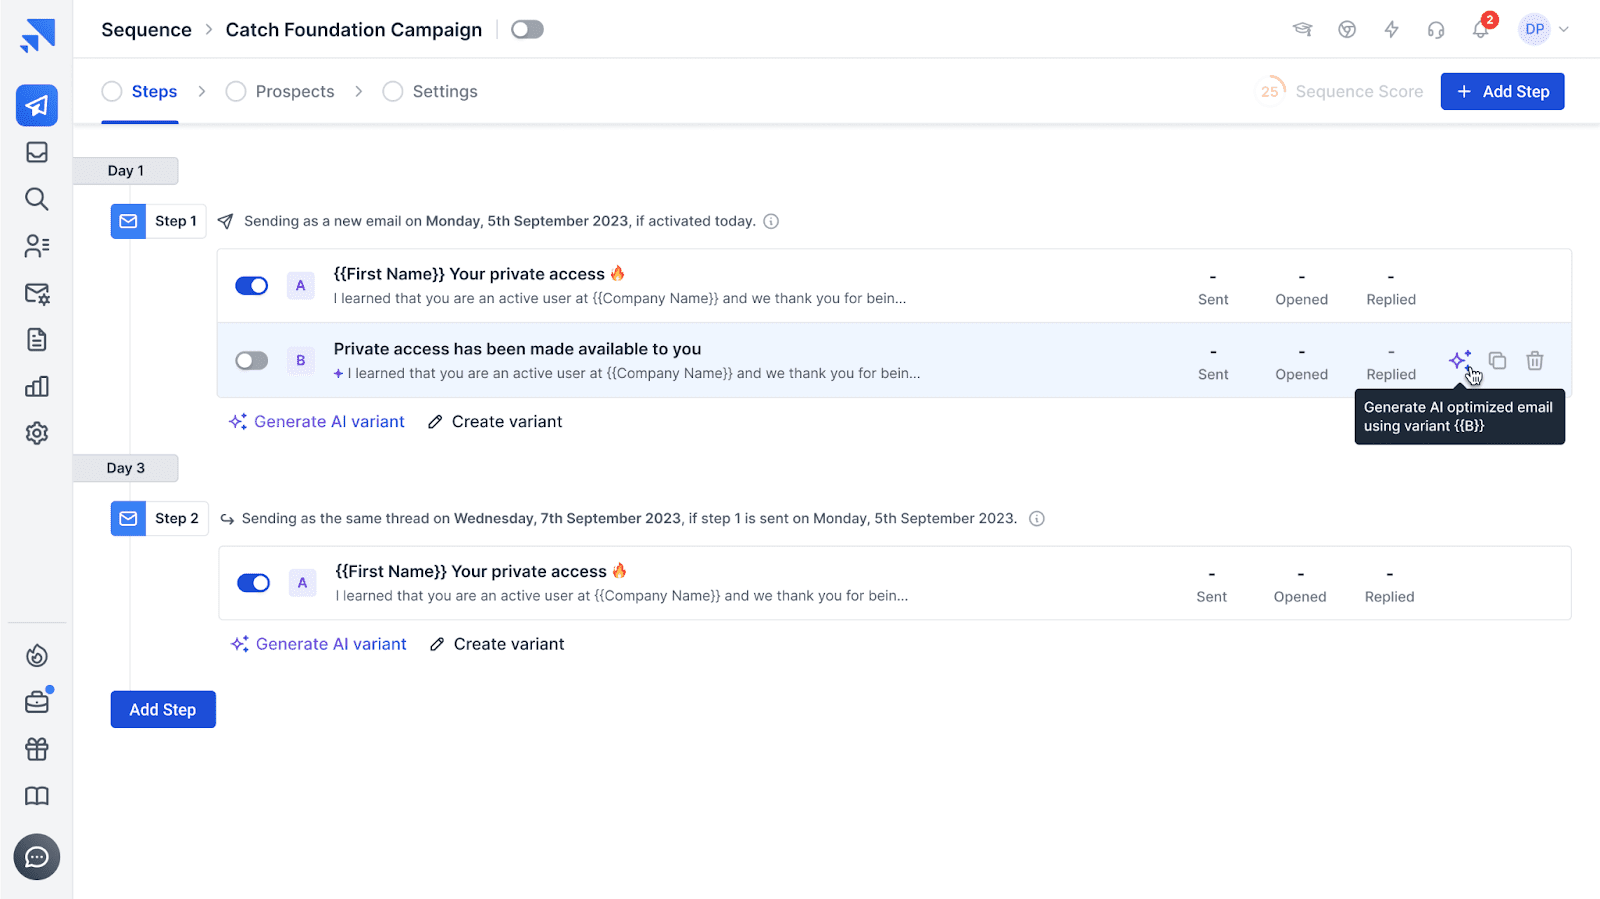Screen dimensions: 1600x899
Task: Toggle the Catch Foundation Campaign activation switch
Action: (527, 30)
